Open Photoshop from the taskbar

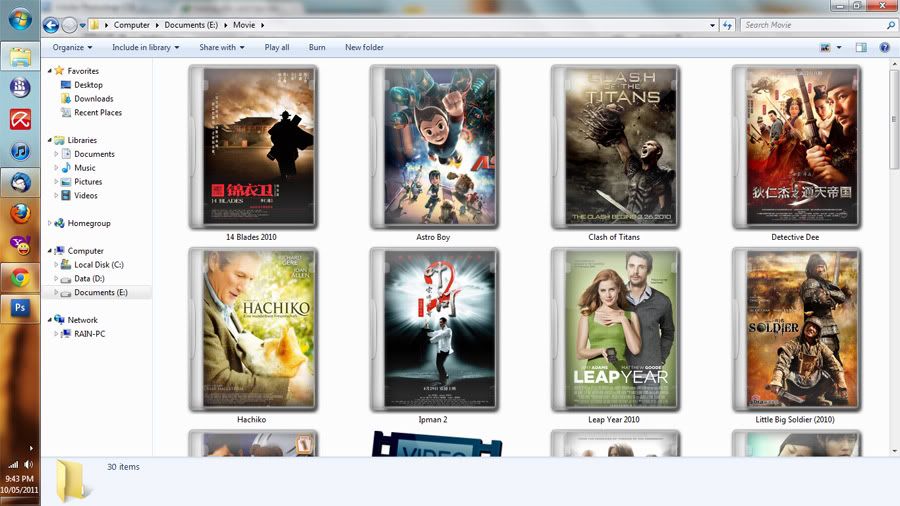click(x=20, y=308)
